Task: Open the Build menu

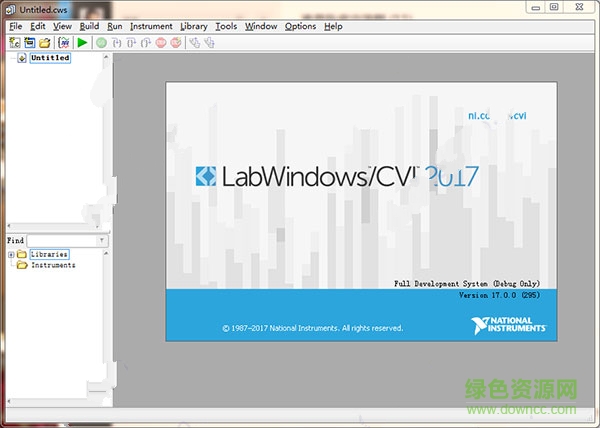Action: point(89,26)
